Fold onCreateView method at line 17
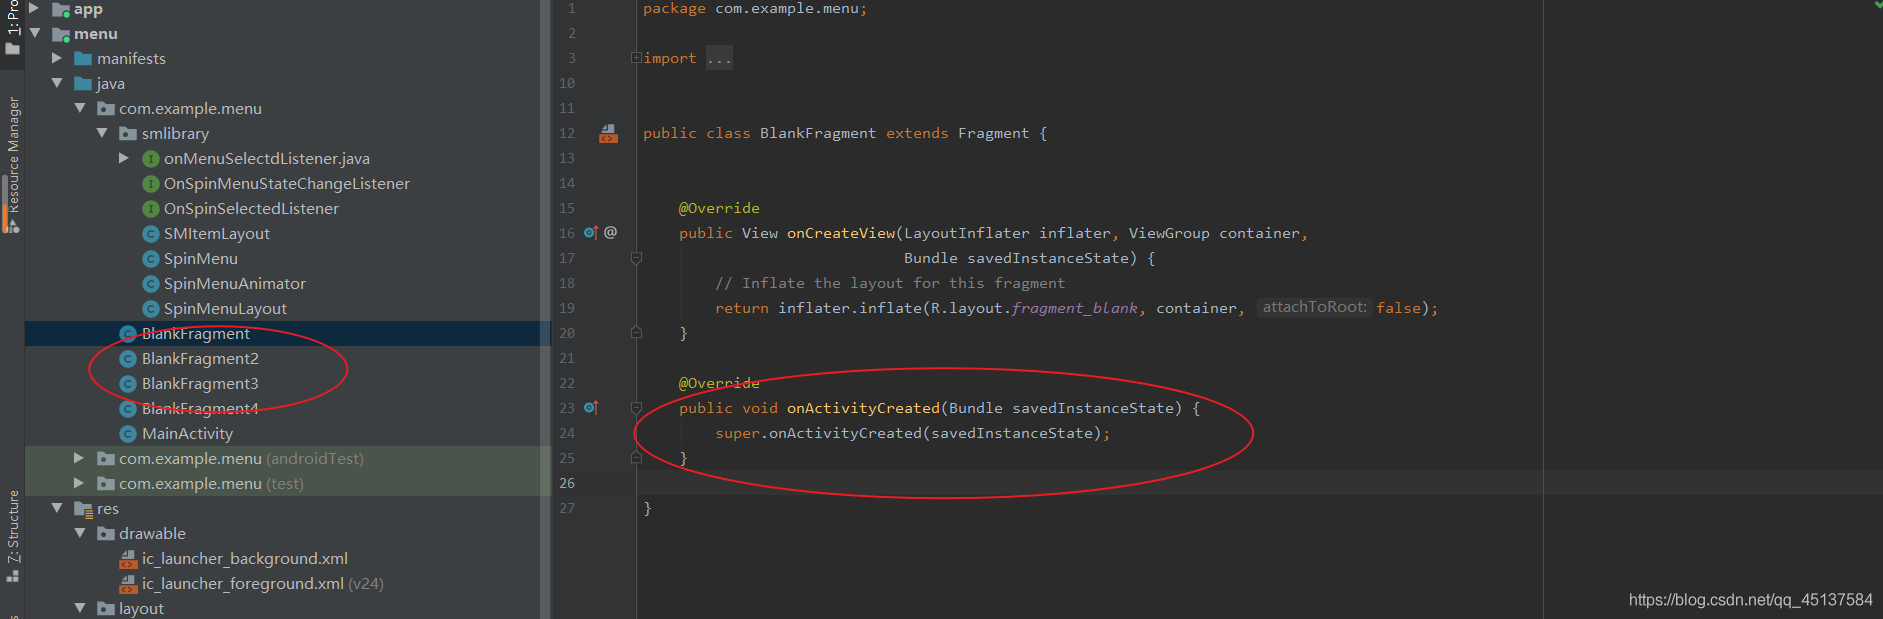 point(636,258)
